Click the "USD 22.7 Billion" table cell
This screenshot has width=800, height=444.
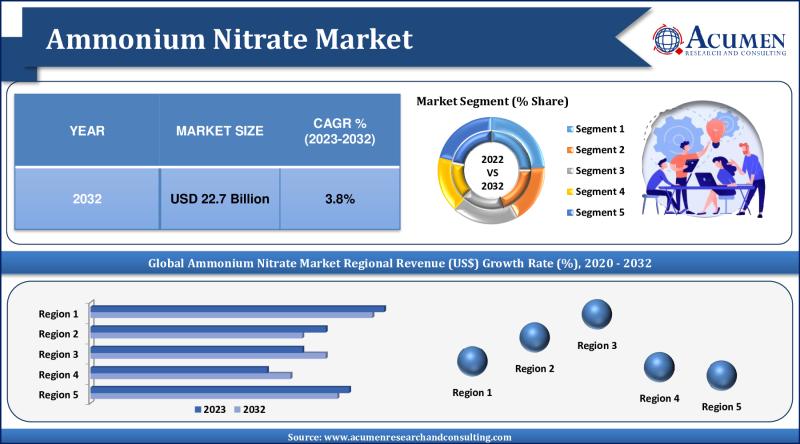pos(219,199)
